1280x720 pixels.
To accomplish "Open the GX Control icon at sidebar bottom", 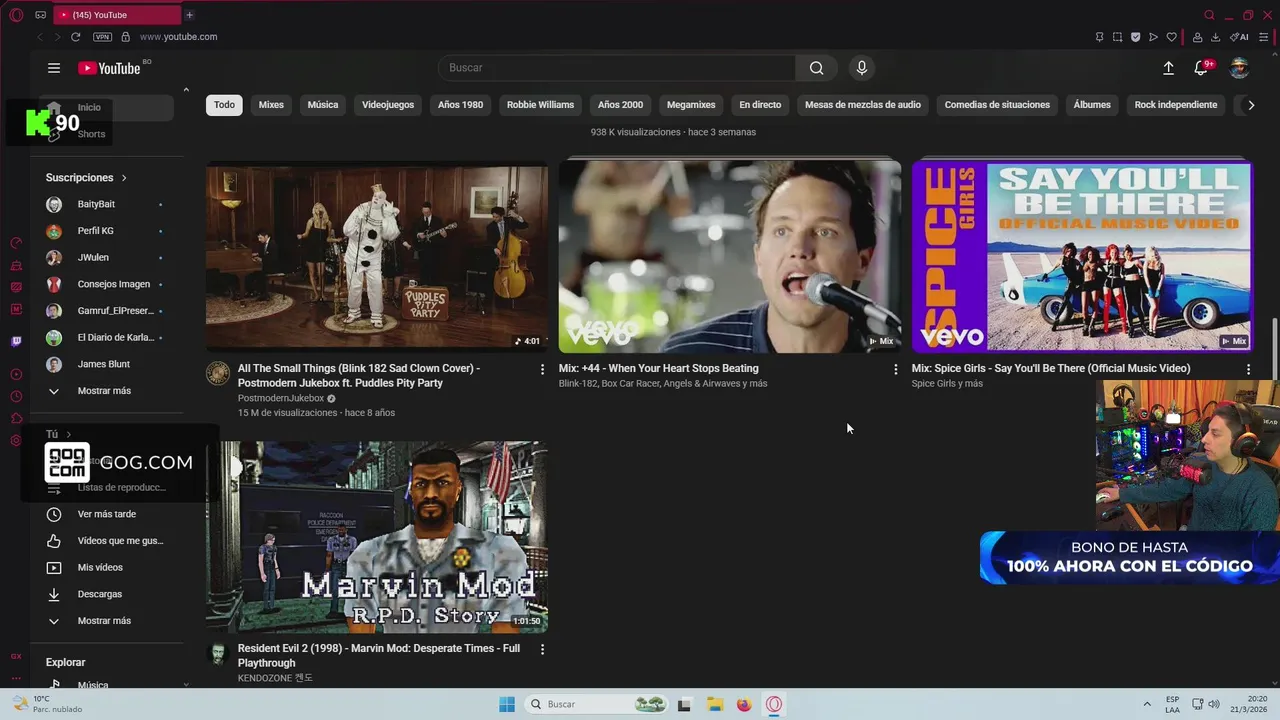I will (16, 656).
